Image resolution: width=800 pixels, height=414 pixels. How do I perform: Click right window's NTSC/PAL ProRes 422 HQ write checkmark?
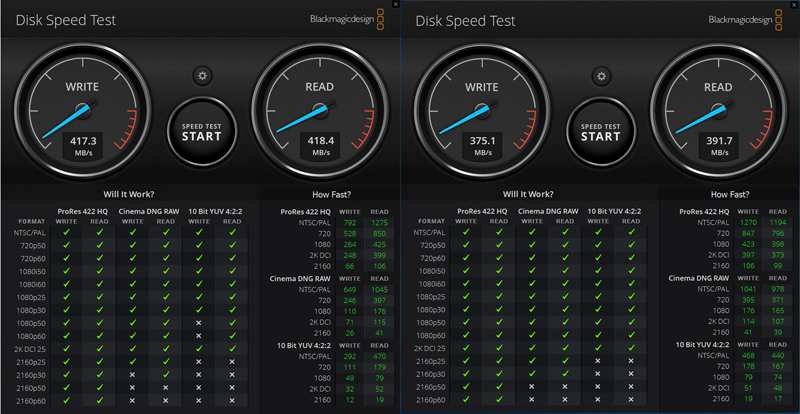[x=466, y=232]
